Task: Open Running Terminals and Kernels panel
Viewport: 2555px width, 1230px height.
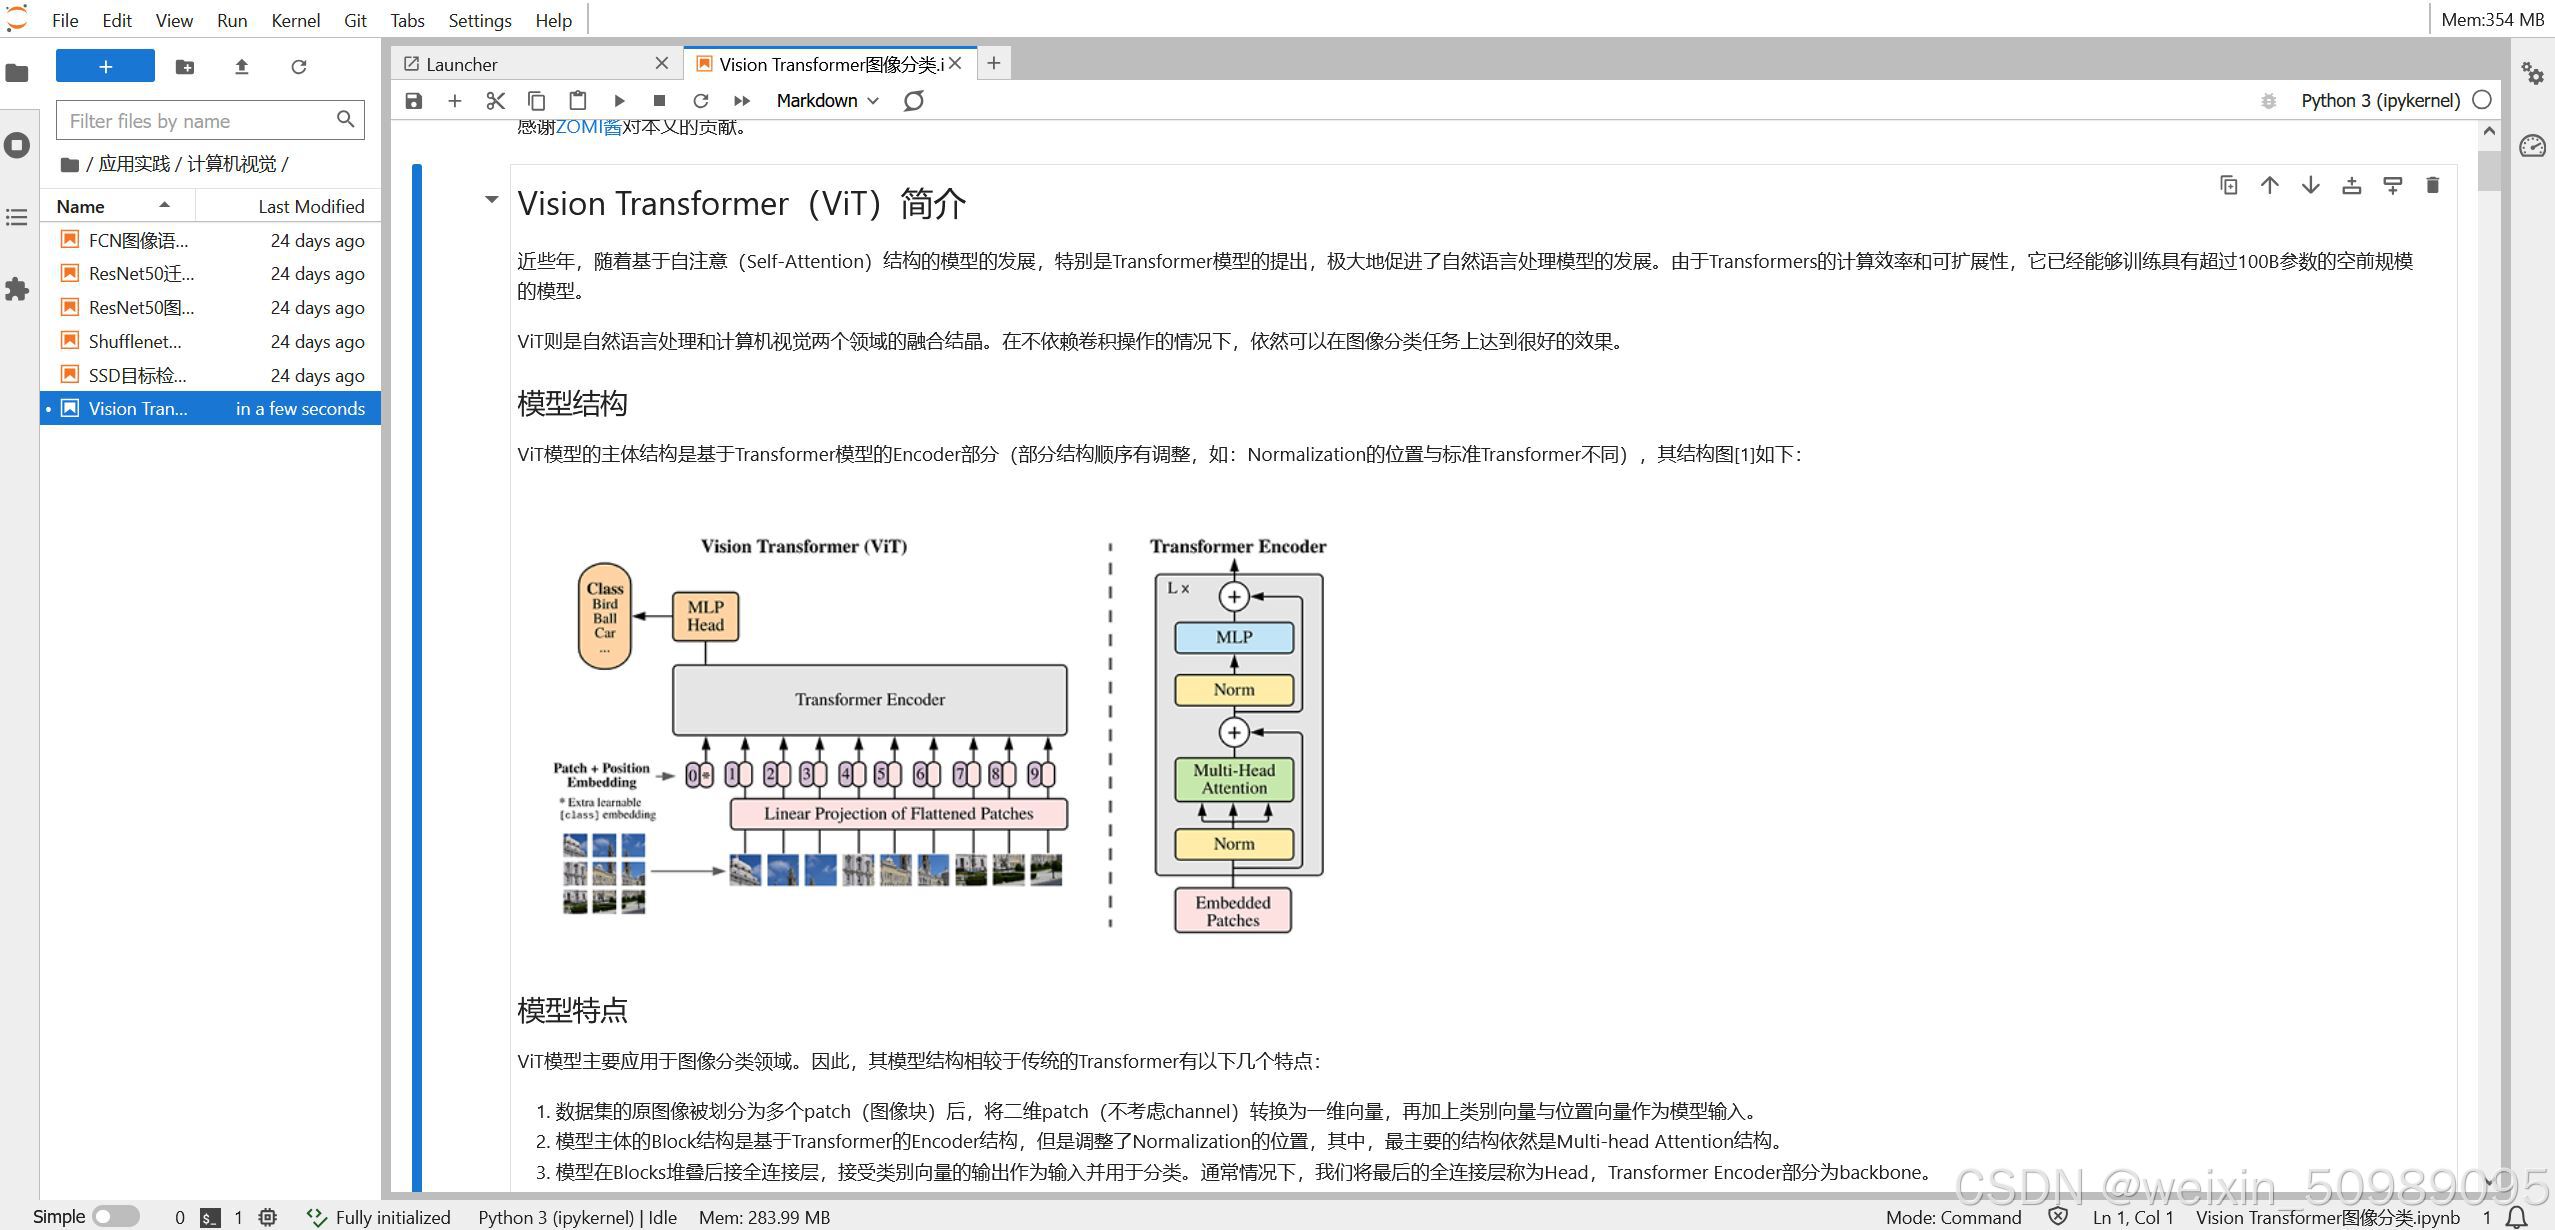Action: point(17,145)
